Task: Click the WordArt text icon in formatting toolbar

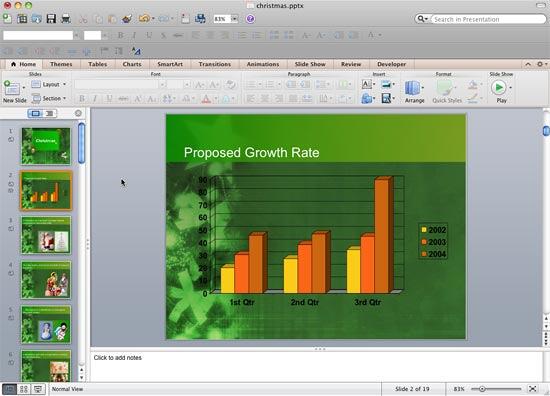Action: 136,51
